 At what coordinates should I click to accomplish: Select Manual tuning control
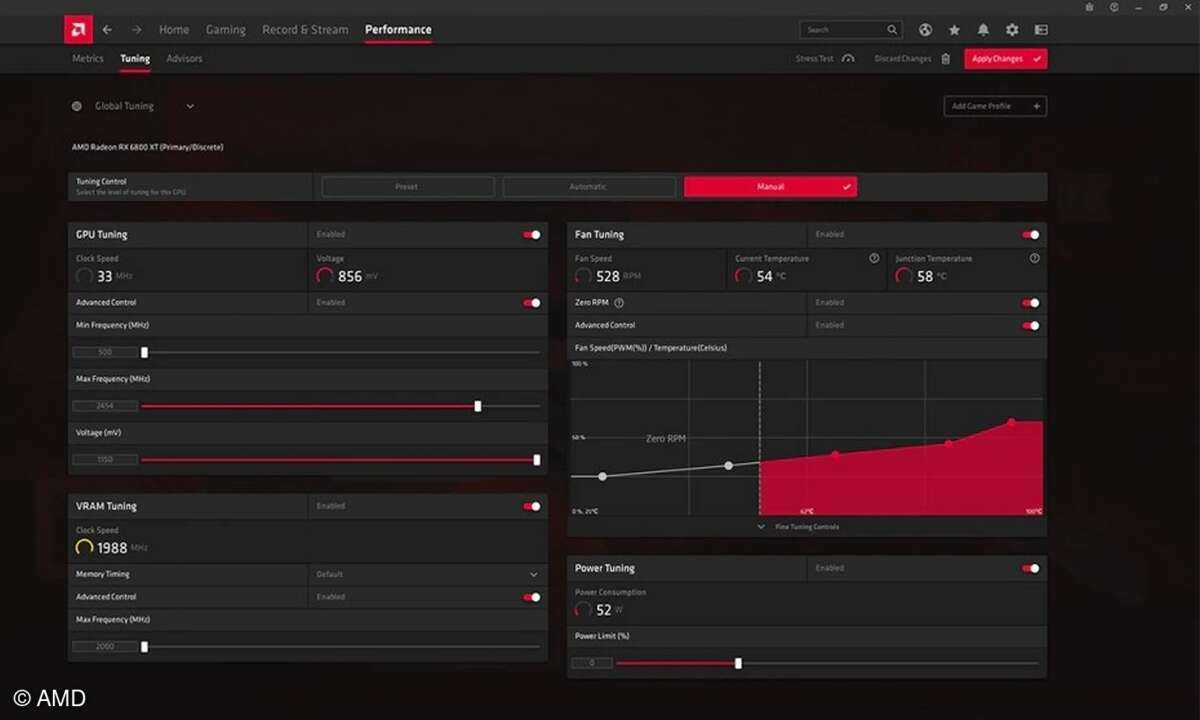(x=770, y=187)
